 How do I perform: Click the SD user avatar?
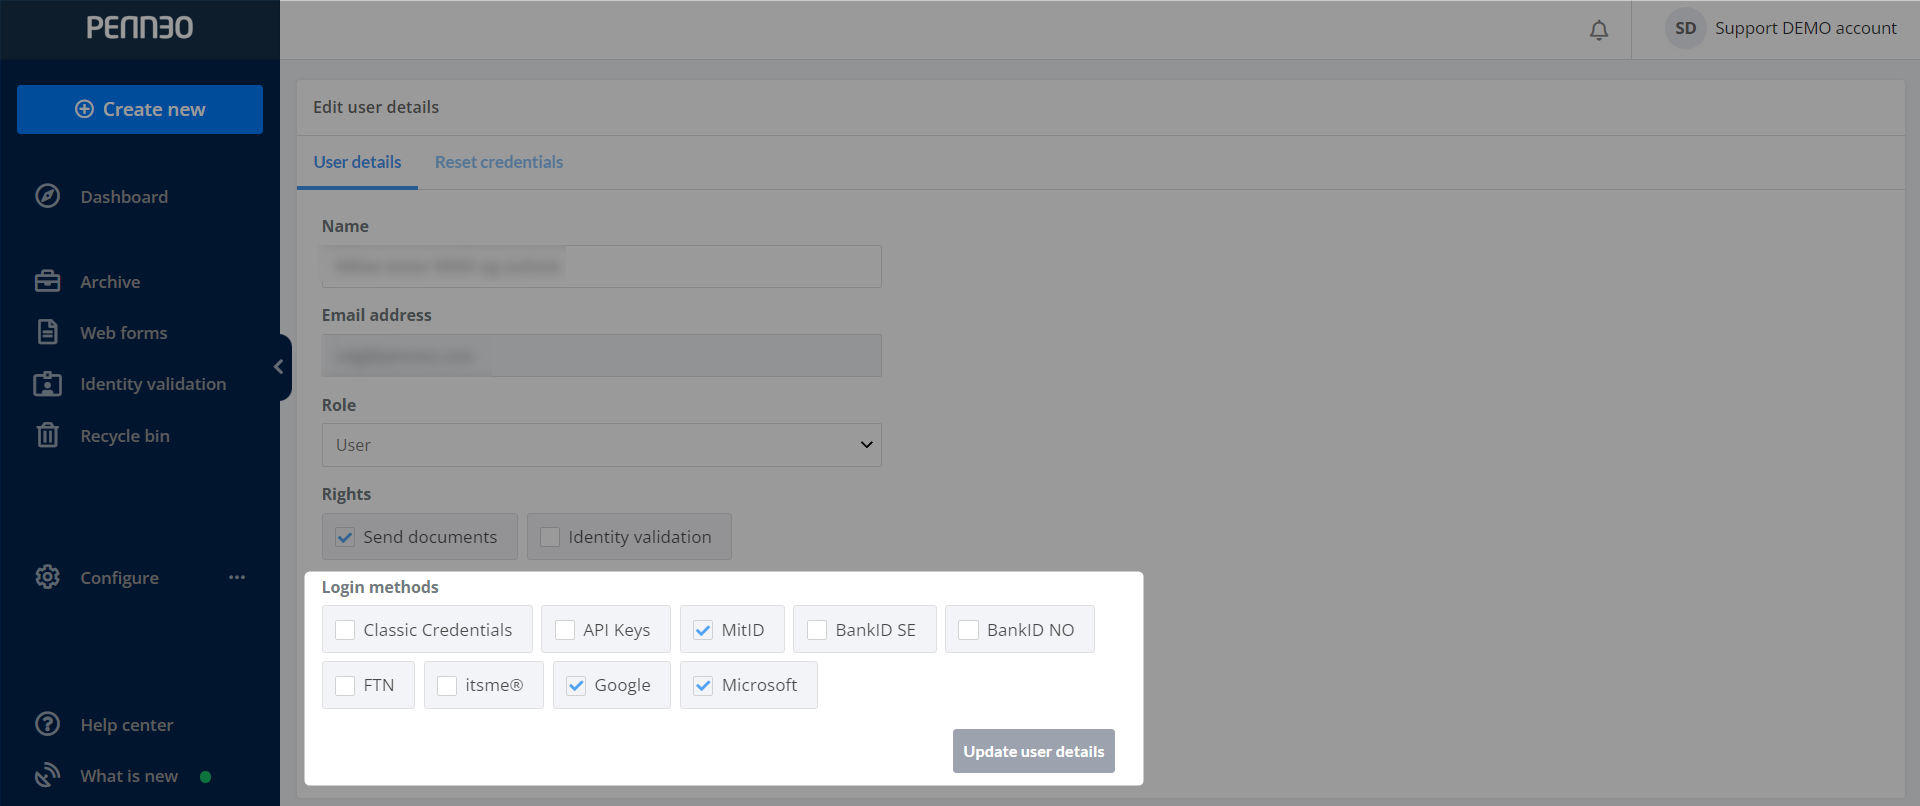[1686, 28]
